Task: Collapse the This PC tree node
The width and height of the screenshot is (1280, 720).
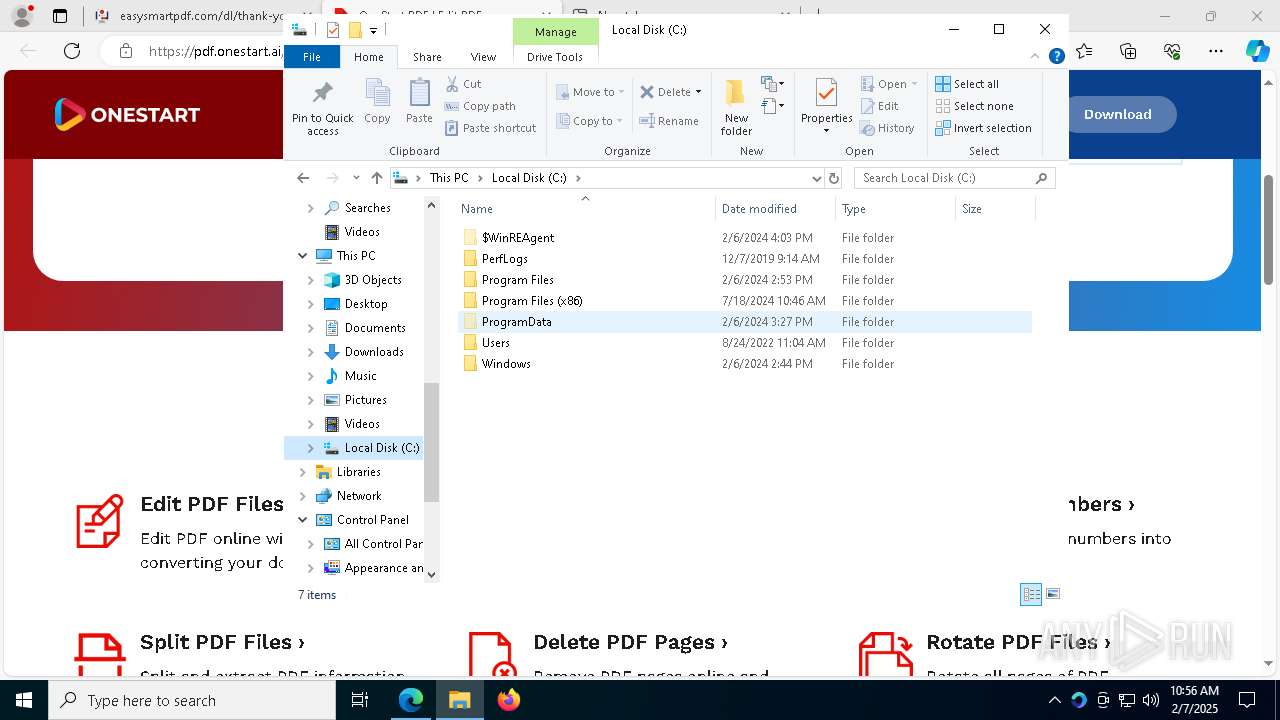Action: pos(303,256)
